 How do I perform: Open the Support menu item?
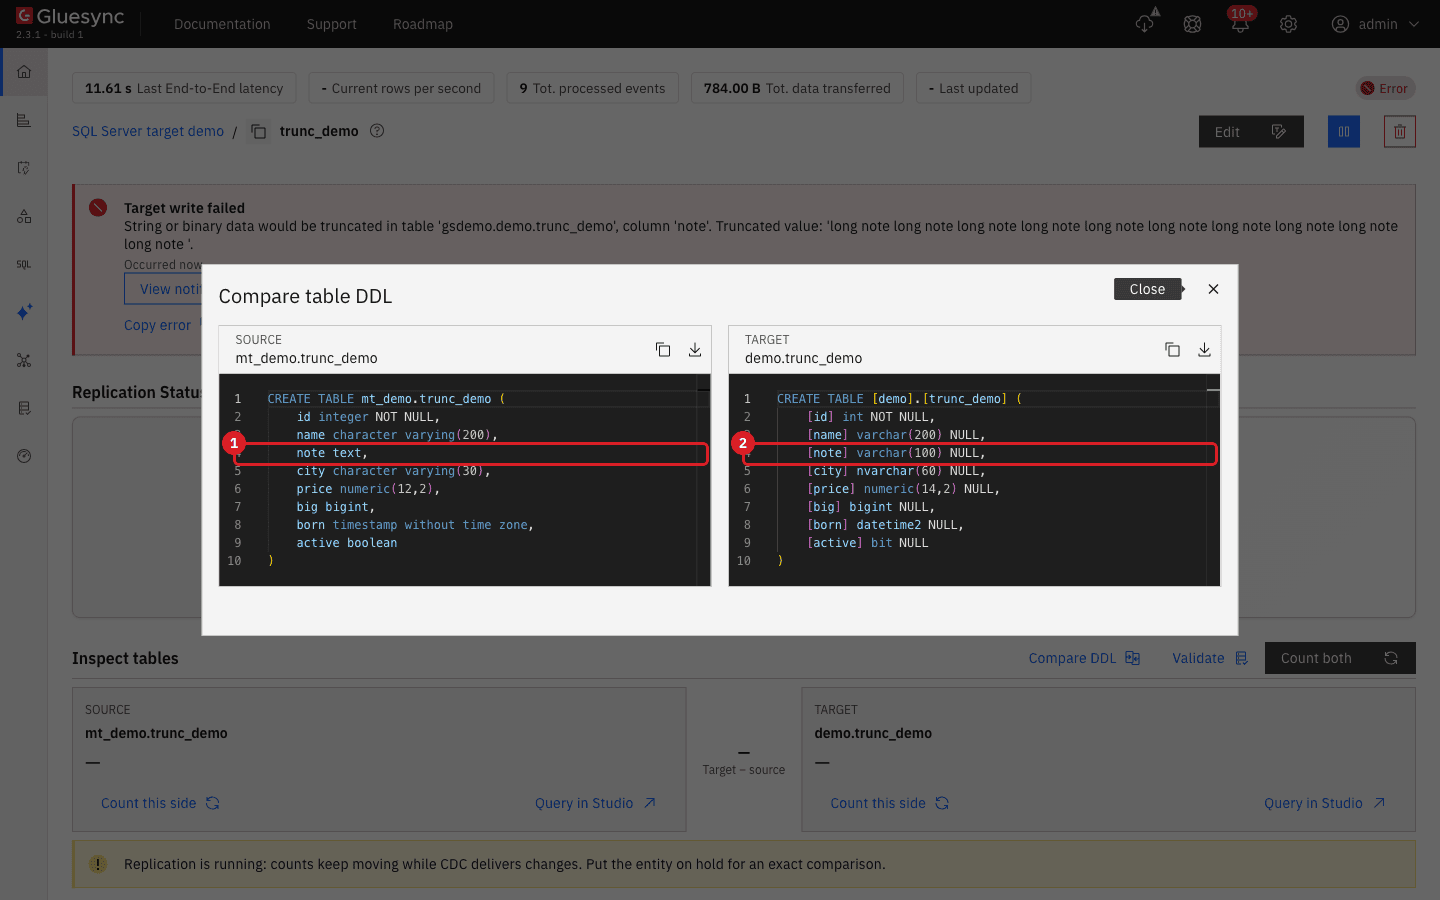pyautogui.click(x=332, y=24)
